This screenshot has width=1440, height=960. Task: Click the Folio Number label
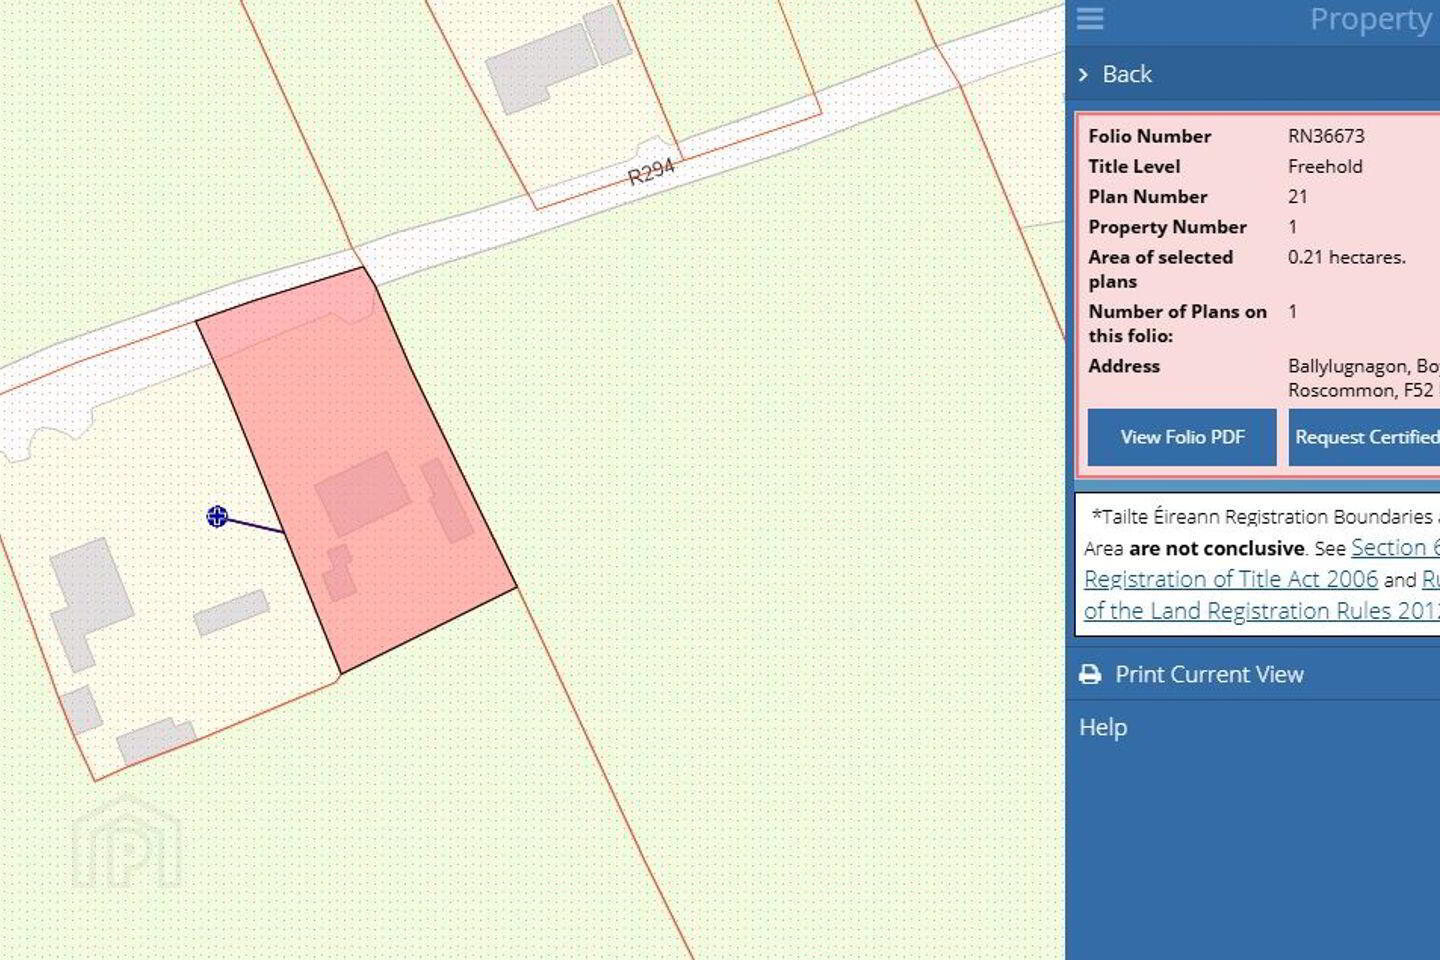(1149, 136)
